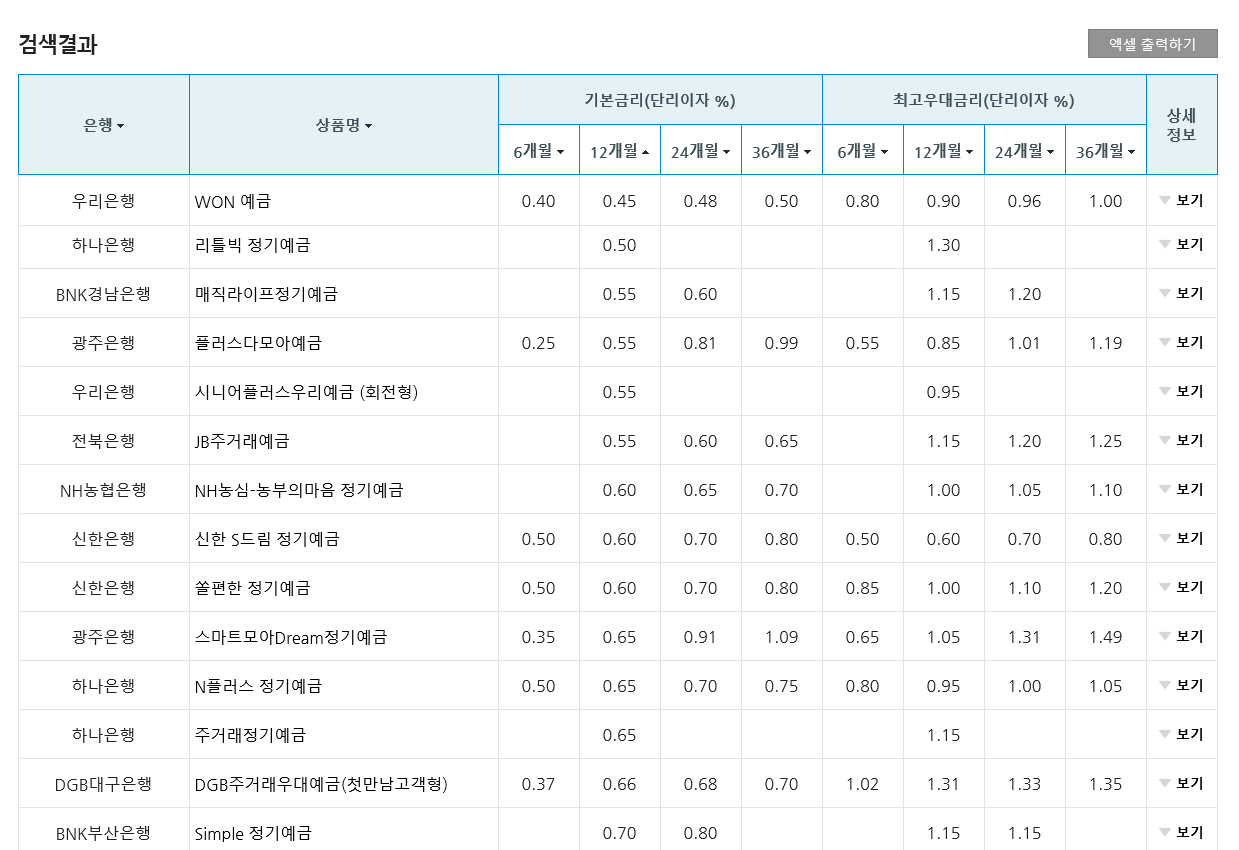Sort 기본금리 by 36개월 column

(x=782, y=151)
